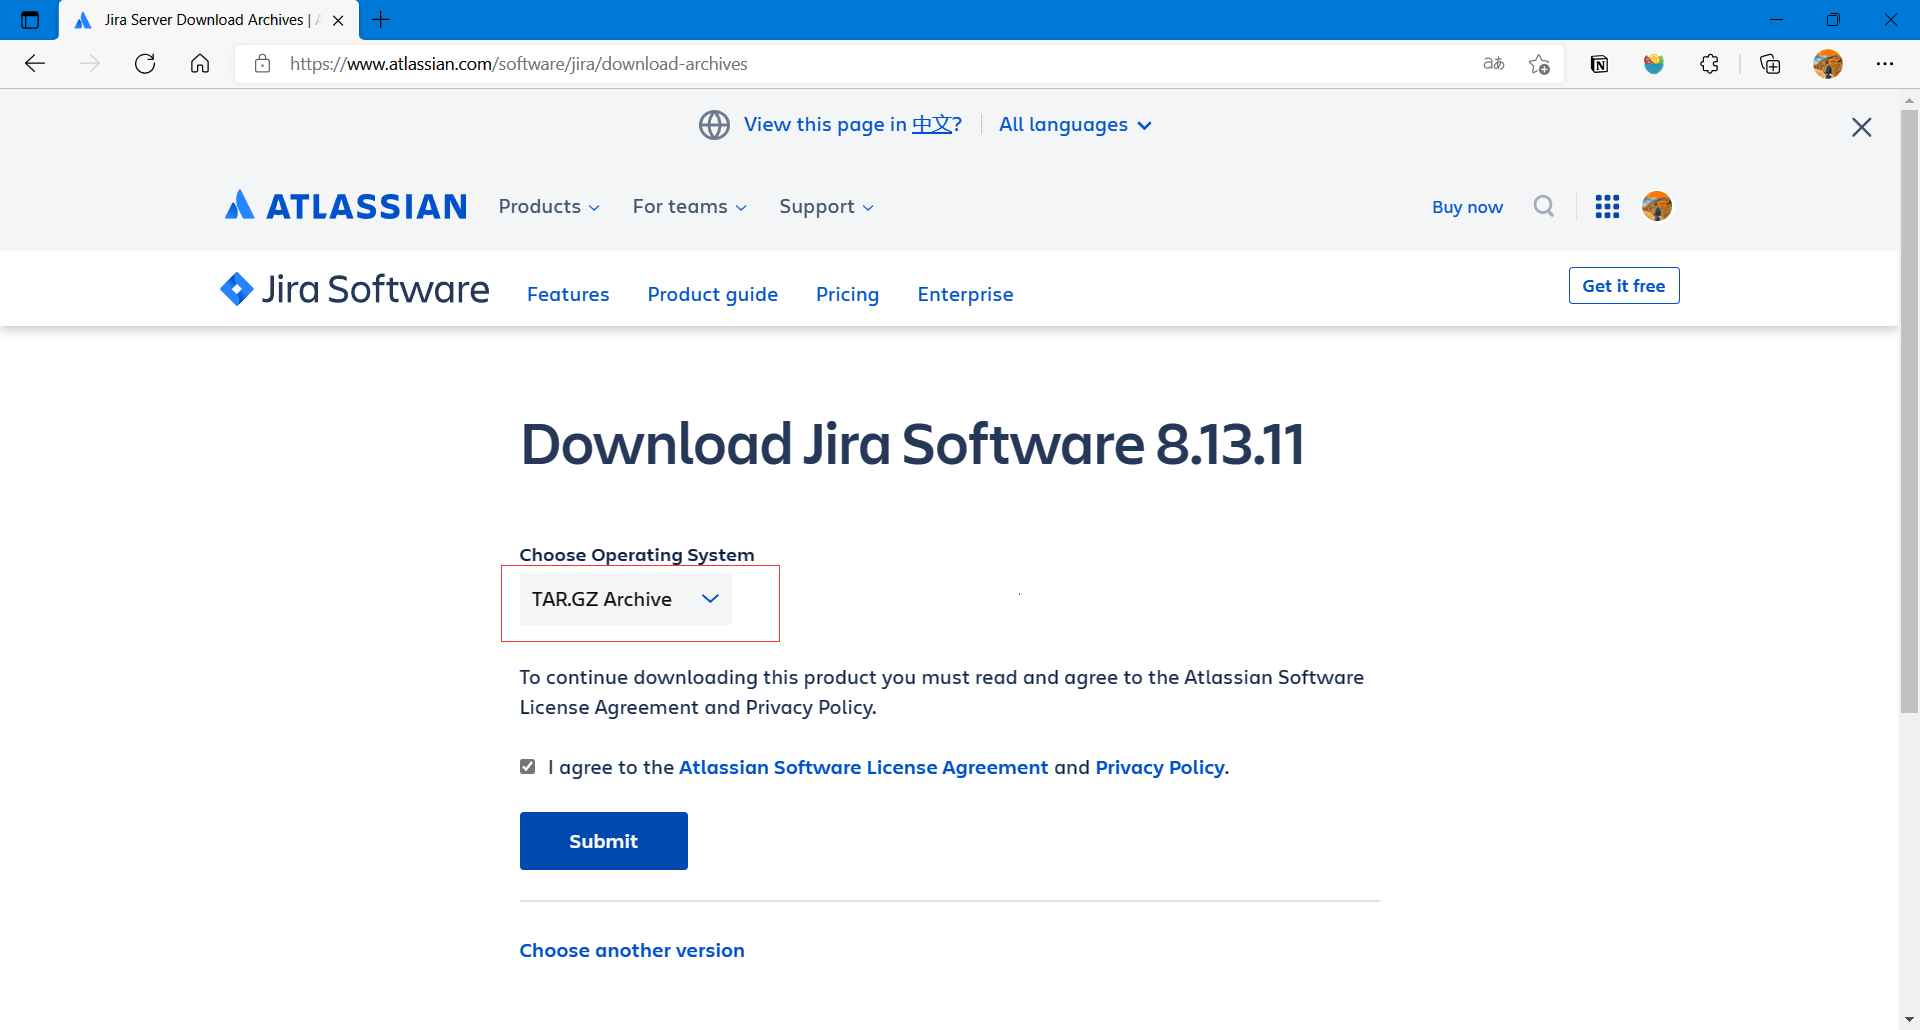Expand the All languages dropdown
1920x1030 pixels.
(1075, 125)
